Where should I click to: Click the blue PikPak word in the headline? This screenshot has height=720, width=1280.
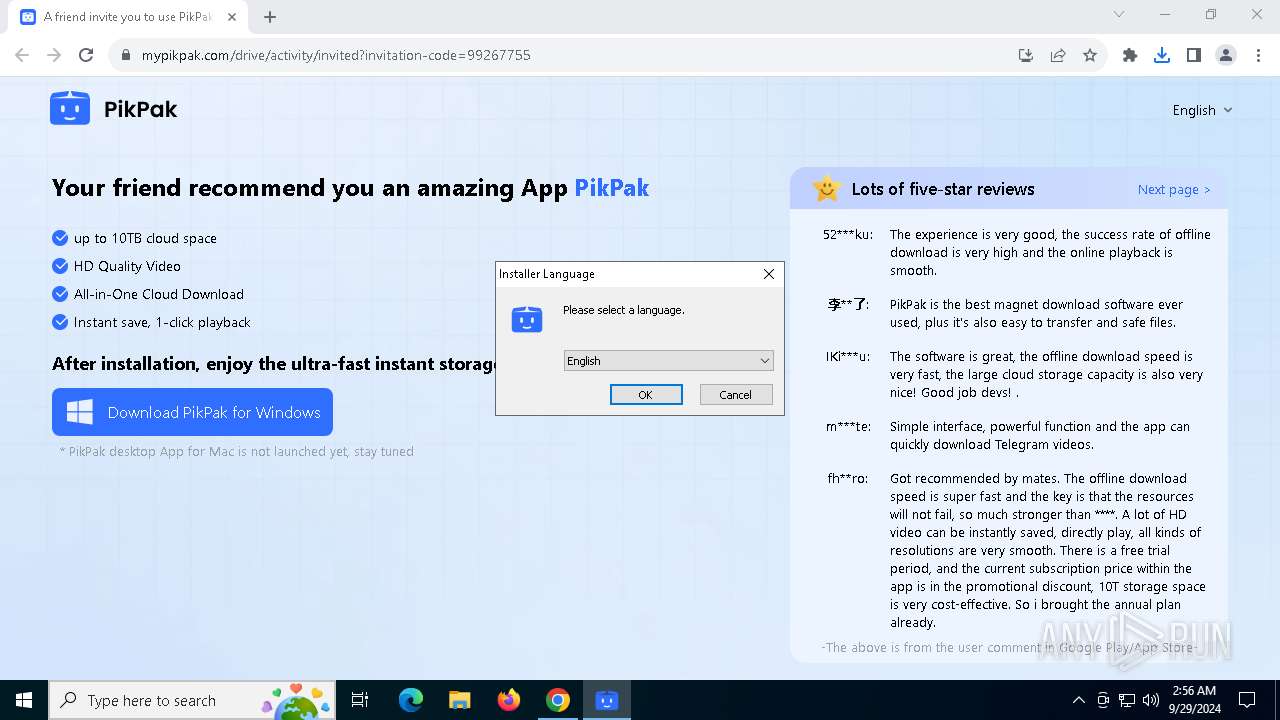tap(611, 187)
